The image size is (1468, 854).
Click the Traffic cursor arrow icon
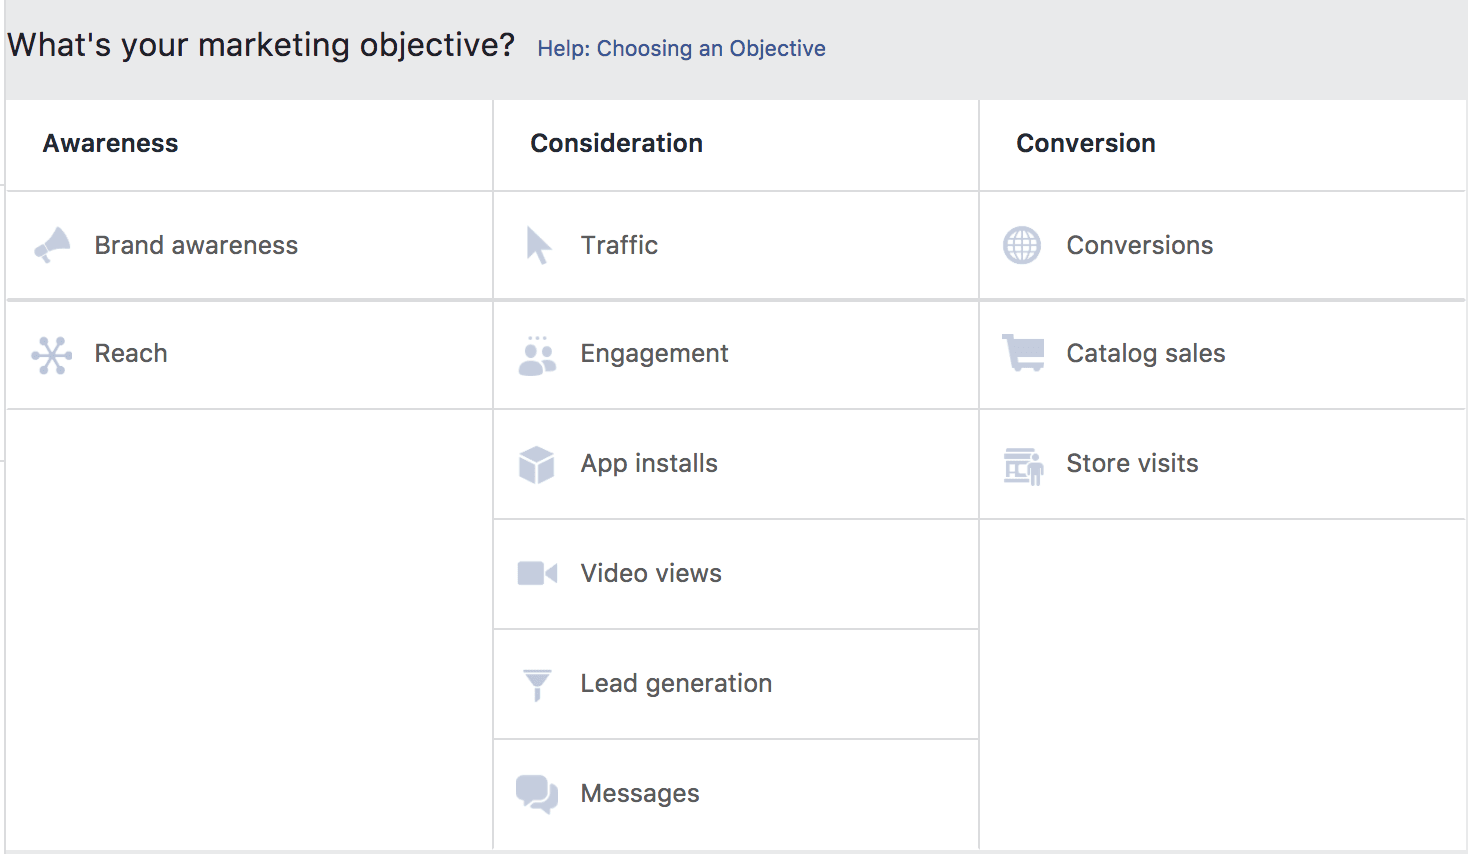[x=538, y=245]
